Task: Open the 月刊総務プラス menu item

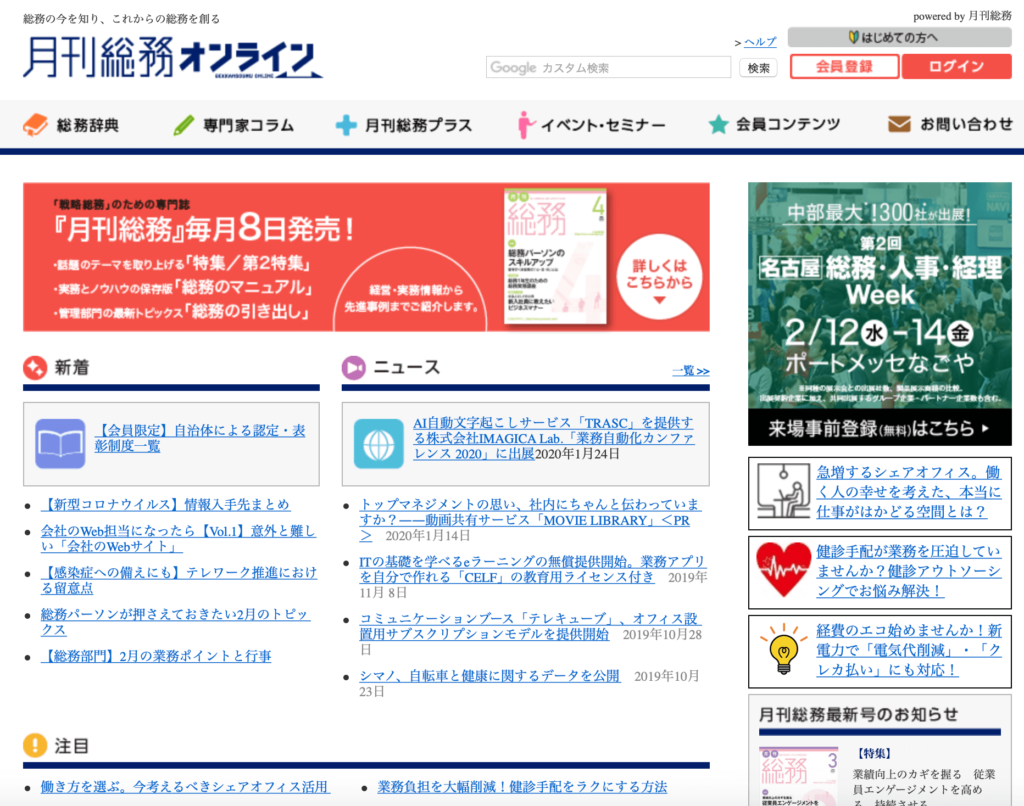Action: coord(404,125)
